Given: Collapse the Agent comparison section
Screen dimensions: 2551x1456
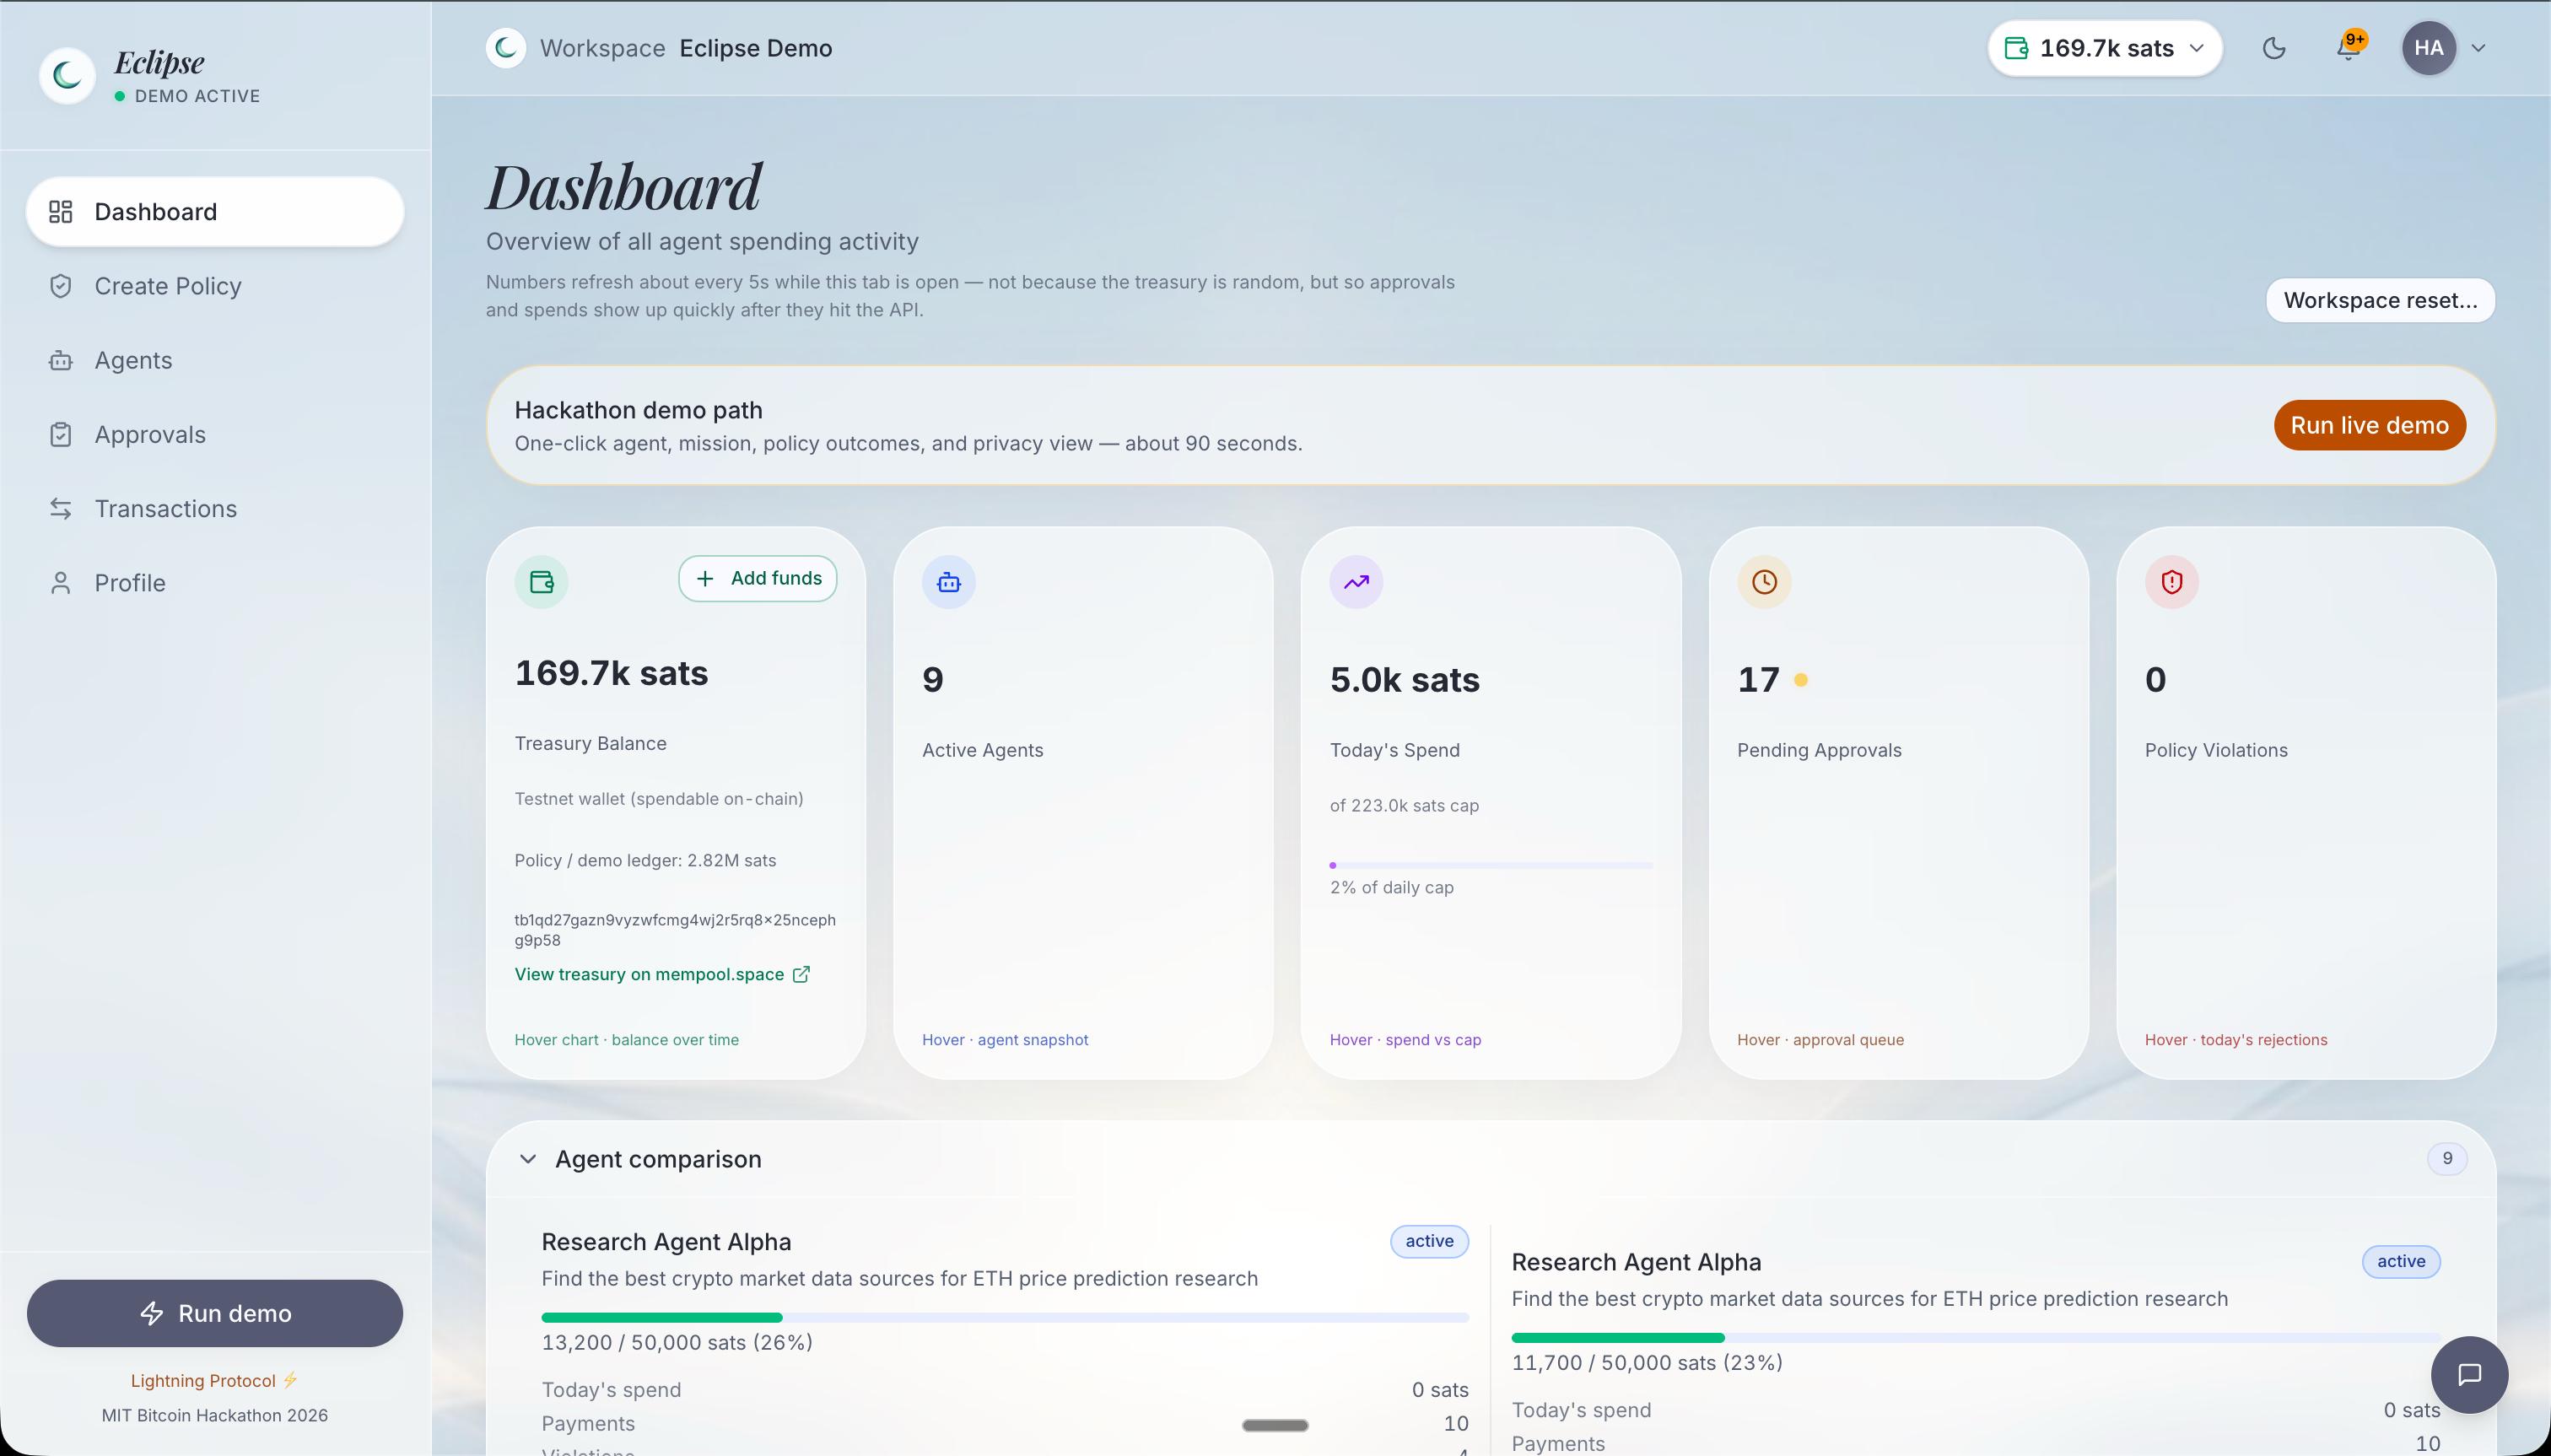Looking at the screenshot, I should pos(528,1159).
